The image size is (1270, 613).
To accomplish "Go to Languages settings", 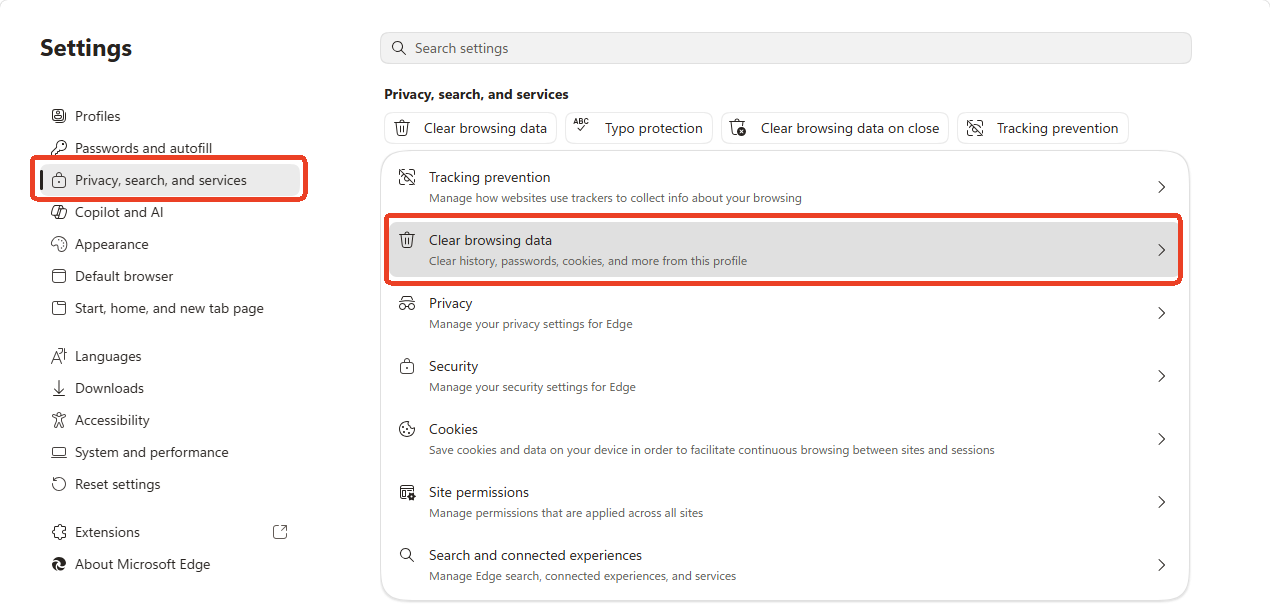I will pyautogui.click(x=170, y=356).
